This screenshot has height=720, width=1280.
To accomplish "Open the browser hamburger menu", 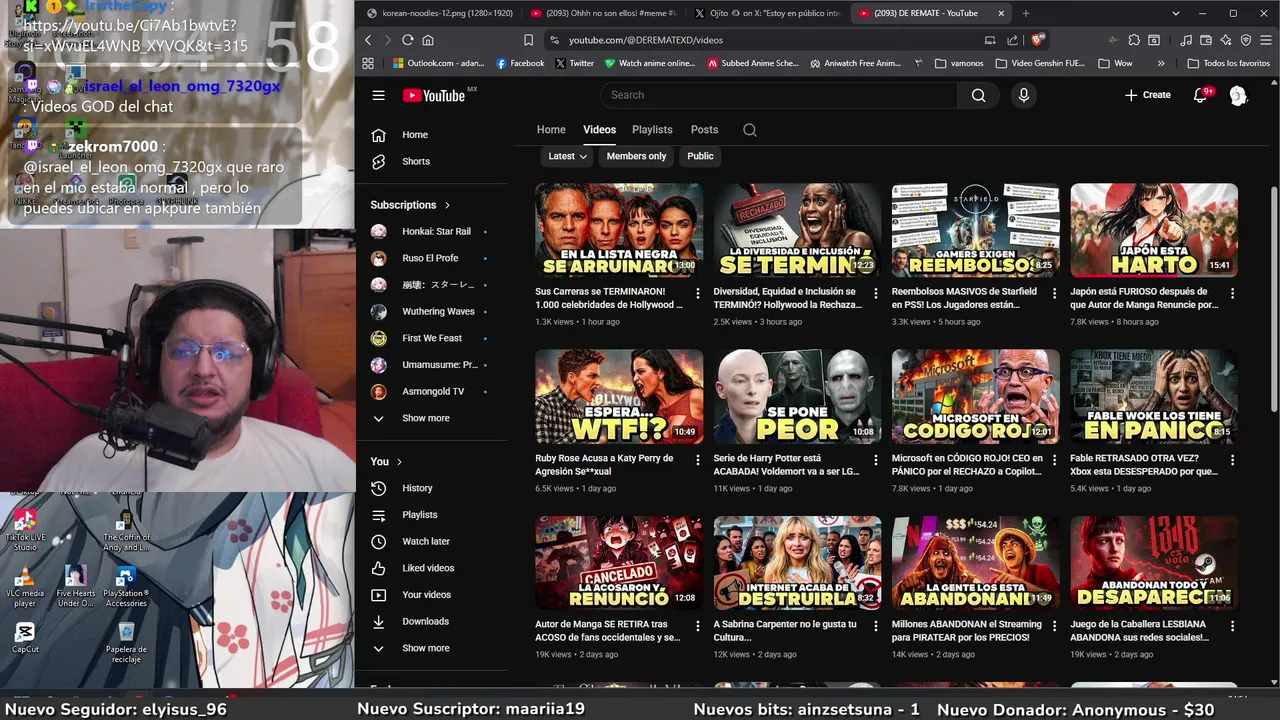I will coord(1265,40).
